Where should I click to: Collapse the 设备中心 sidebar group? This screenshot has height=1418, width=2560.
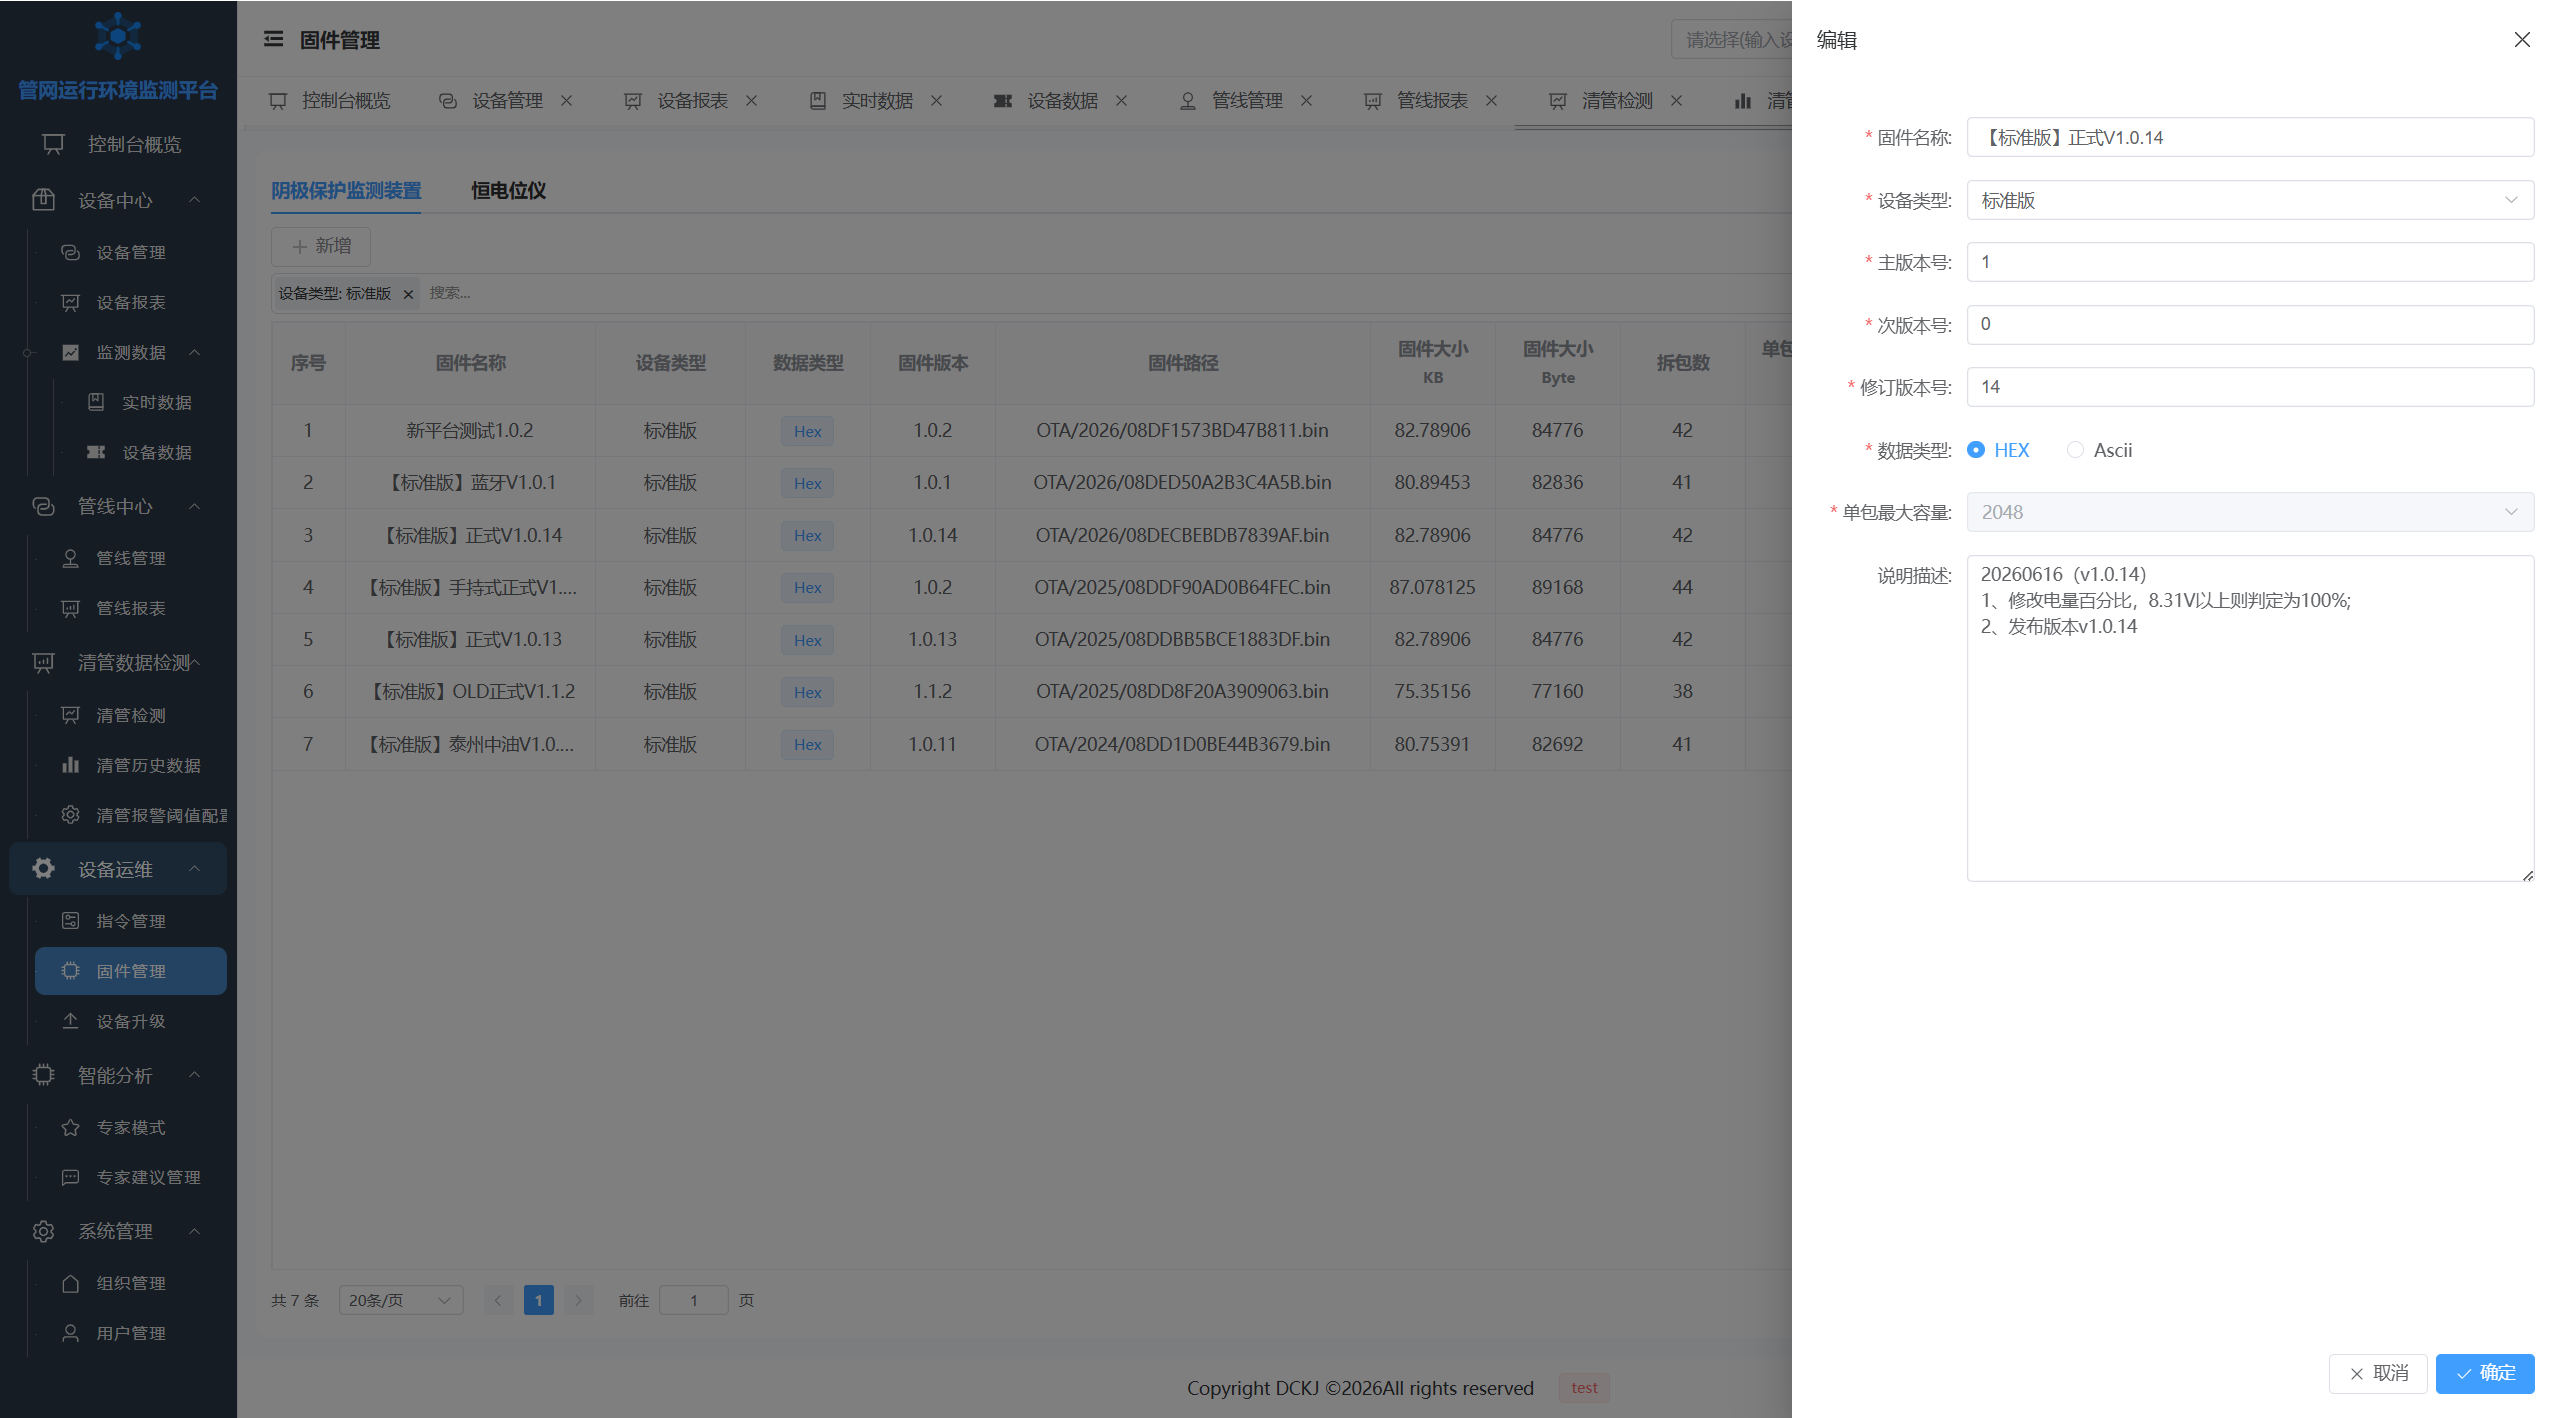(195, 200)
